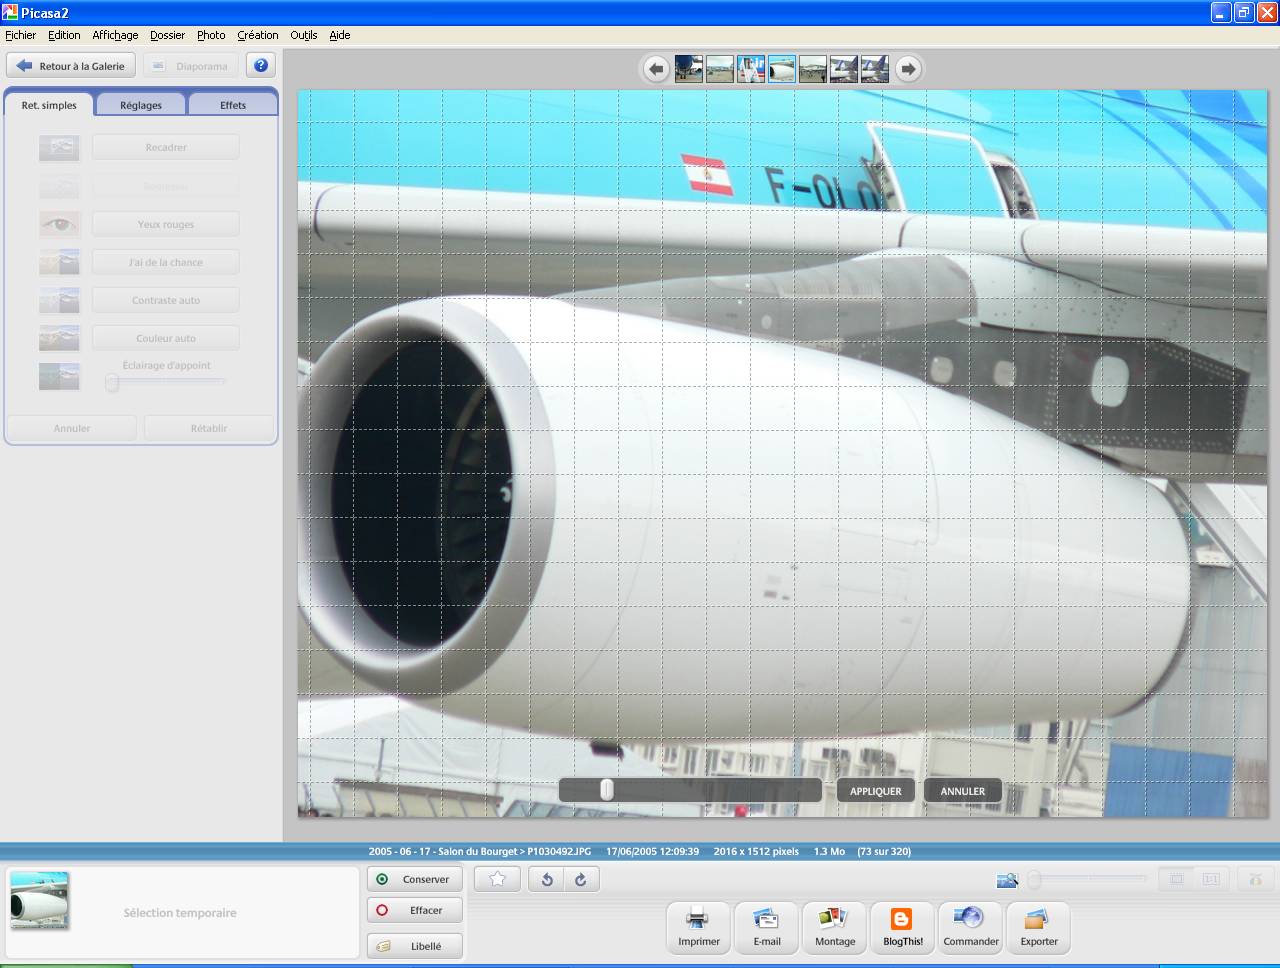Click ANNULER on the straighten overlay
The width and height of the screenshot is (1280, 968).
point(963,791)
